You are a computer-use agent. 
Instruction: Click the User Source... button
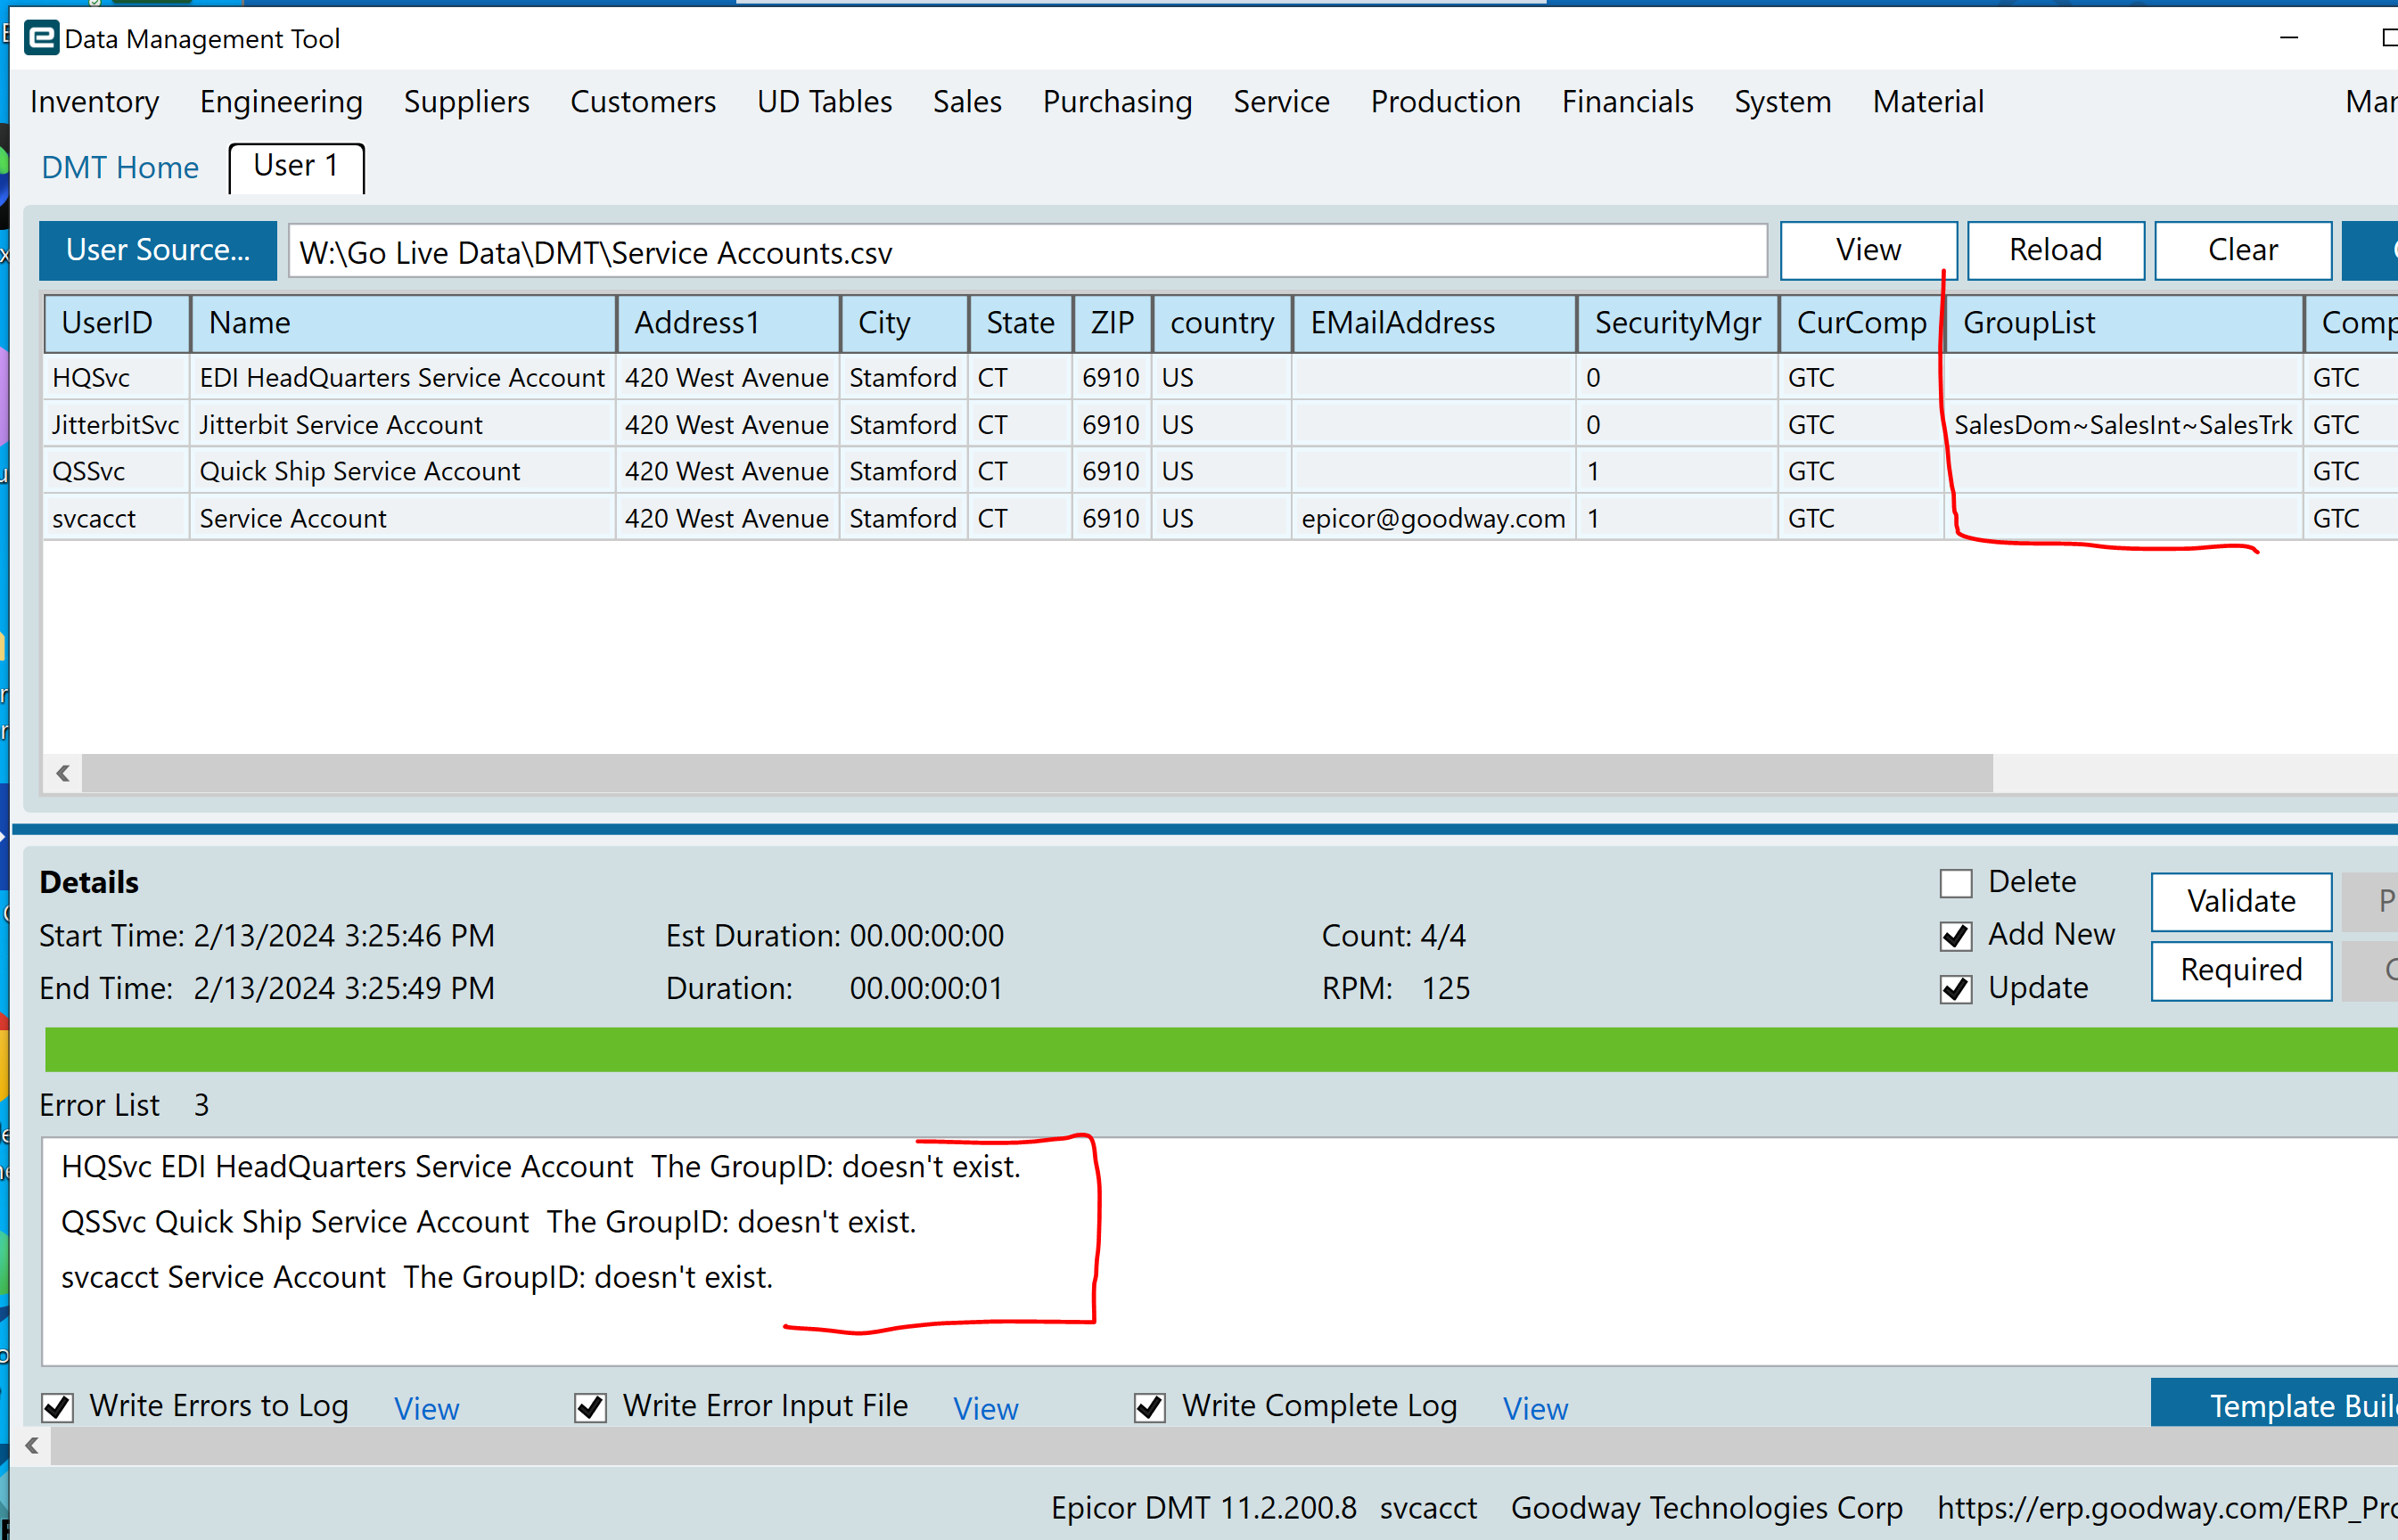click(x=158, y=250)
